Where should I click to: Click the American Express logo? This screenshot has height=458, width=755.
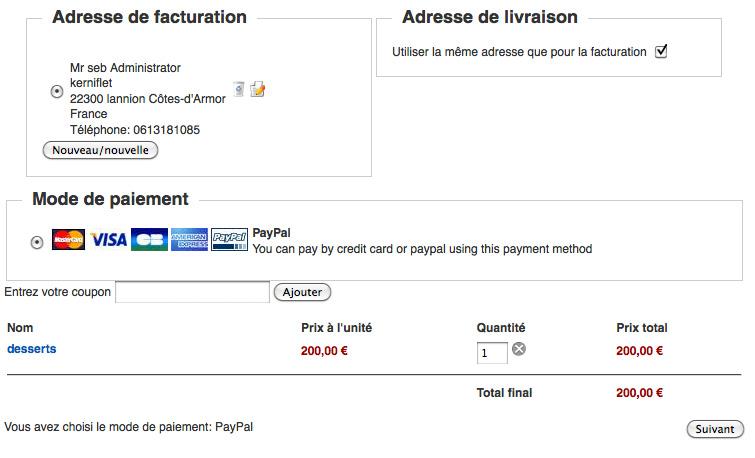point(189,240)
